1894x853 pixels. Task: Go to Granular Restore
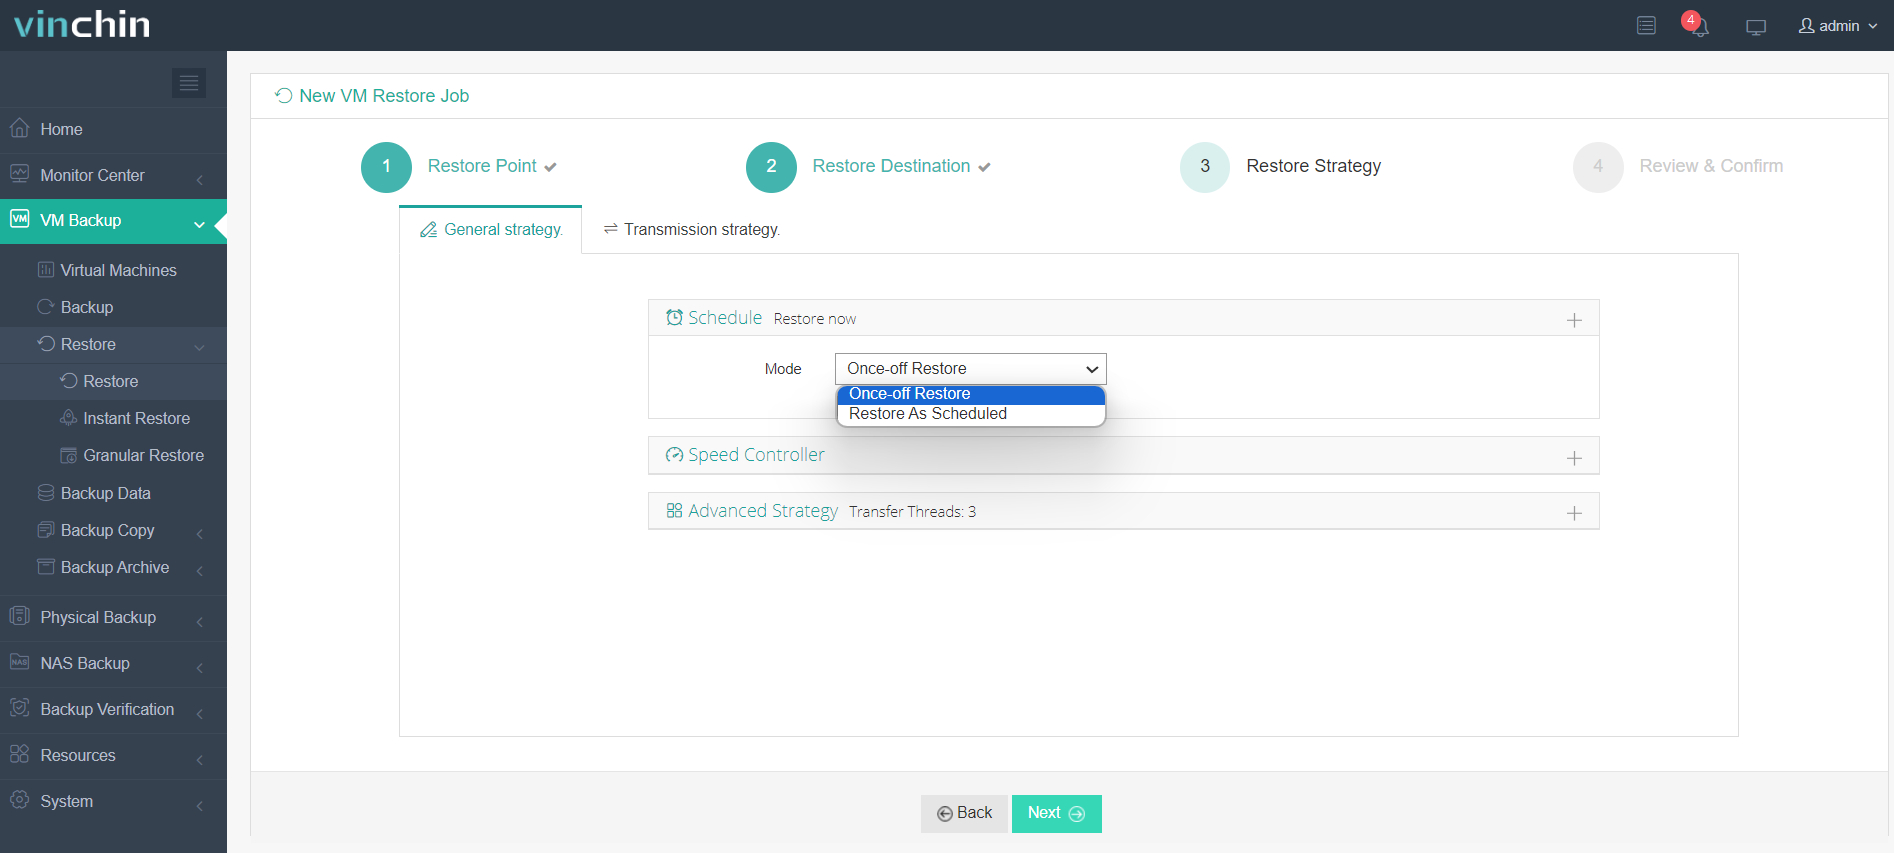coord(143,456)
